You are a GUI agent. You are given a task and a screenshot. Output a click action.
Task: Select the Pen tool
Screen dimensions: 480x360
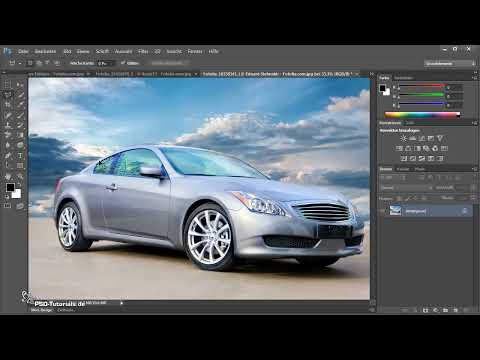coord(8,155)
